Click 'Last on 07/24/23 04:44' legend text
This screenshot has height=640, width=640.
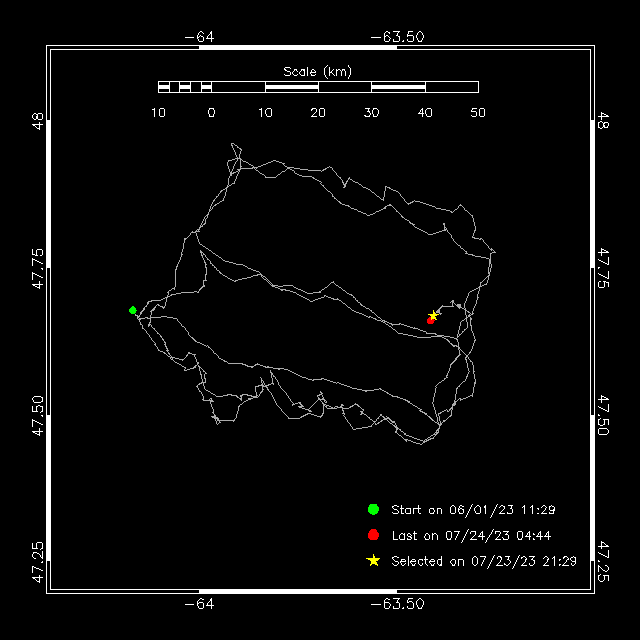pos(471,536)
